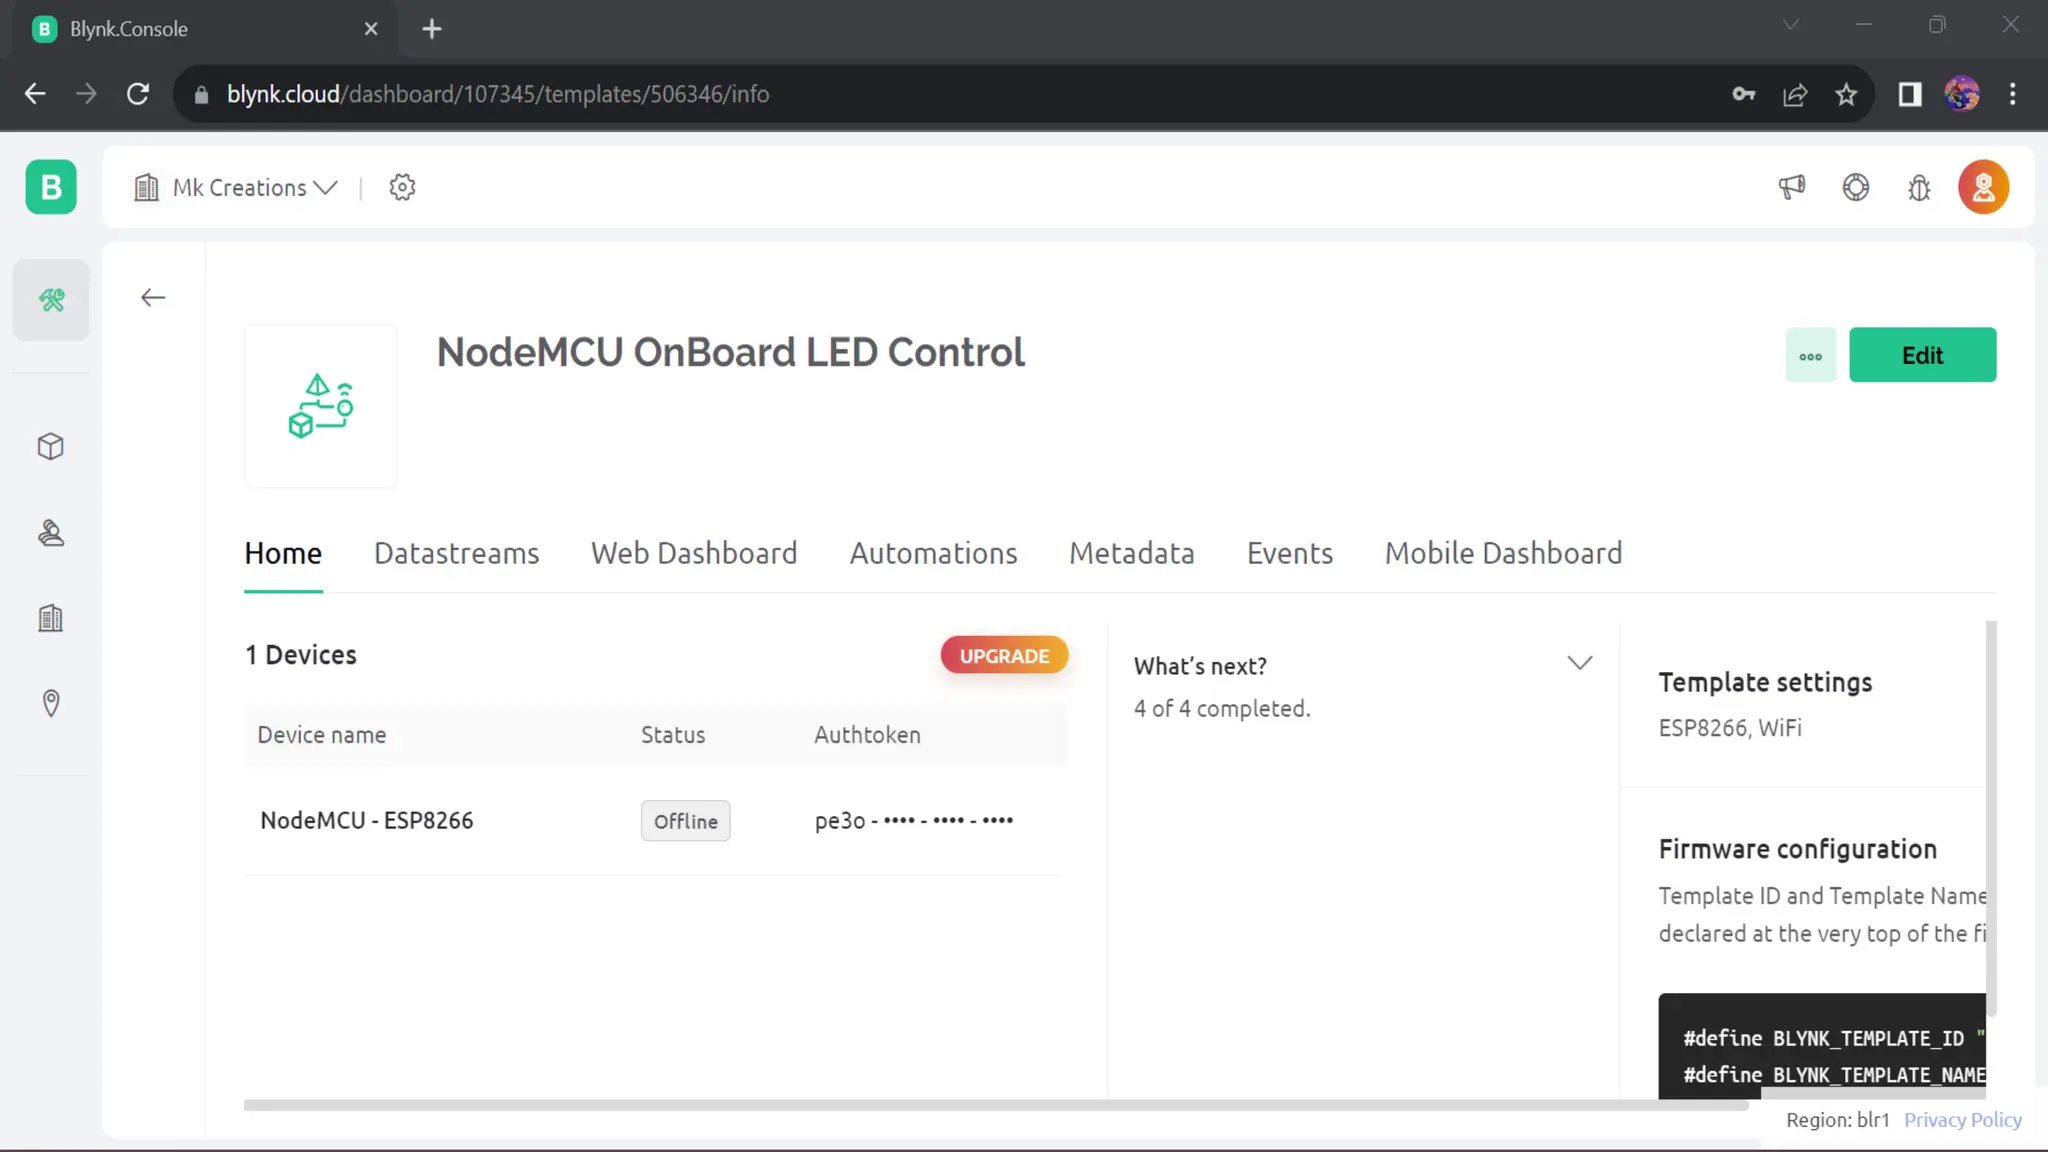2048x1152 pixels.
Task: Open the Devices cube icon in sidebar
Action: pyautogui.click(x=51, y=446)
